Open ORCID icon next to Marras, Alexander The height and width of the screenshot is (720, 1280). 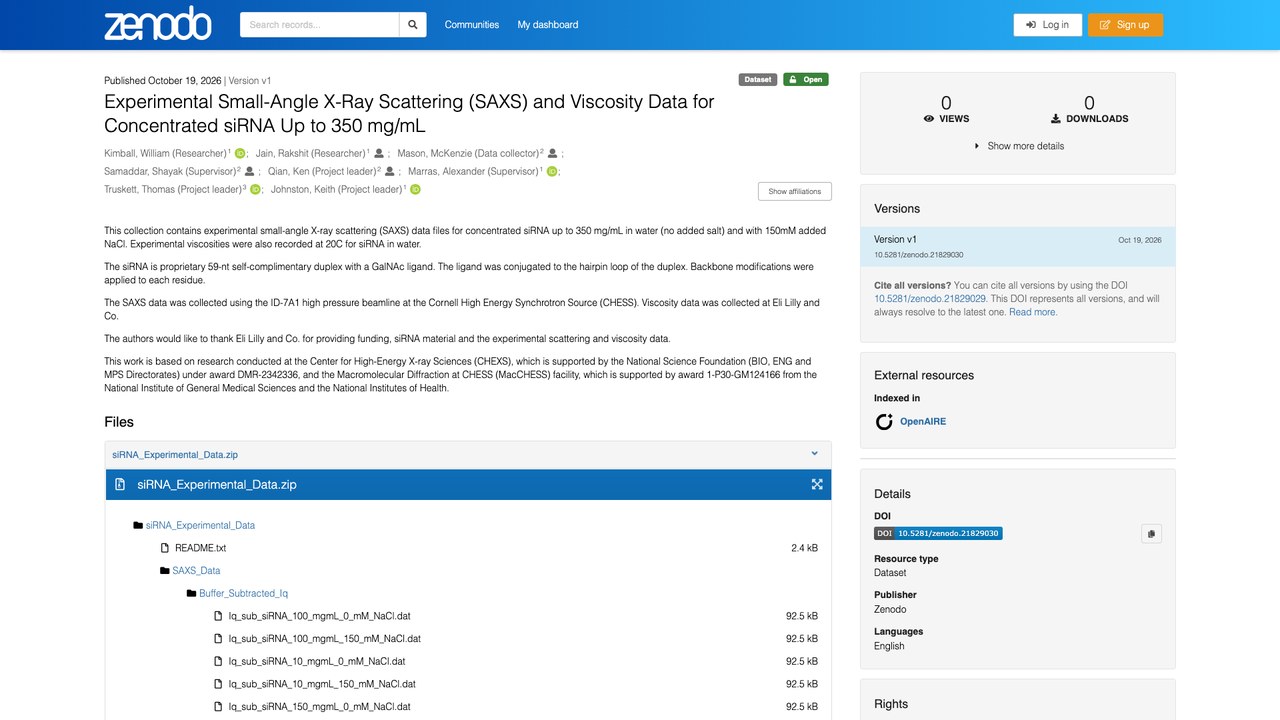click(x=552, y=172)
